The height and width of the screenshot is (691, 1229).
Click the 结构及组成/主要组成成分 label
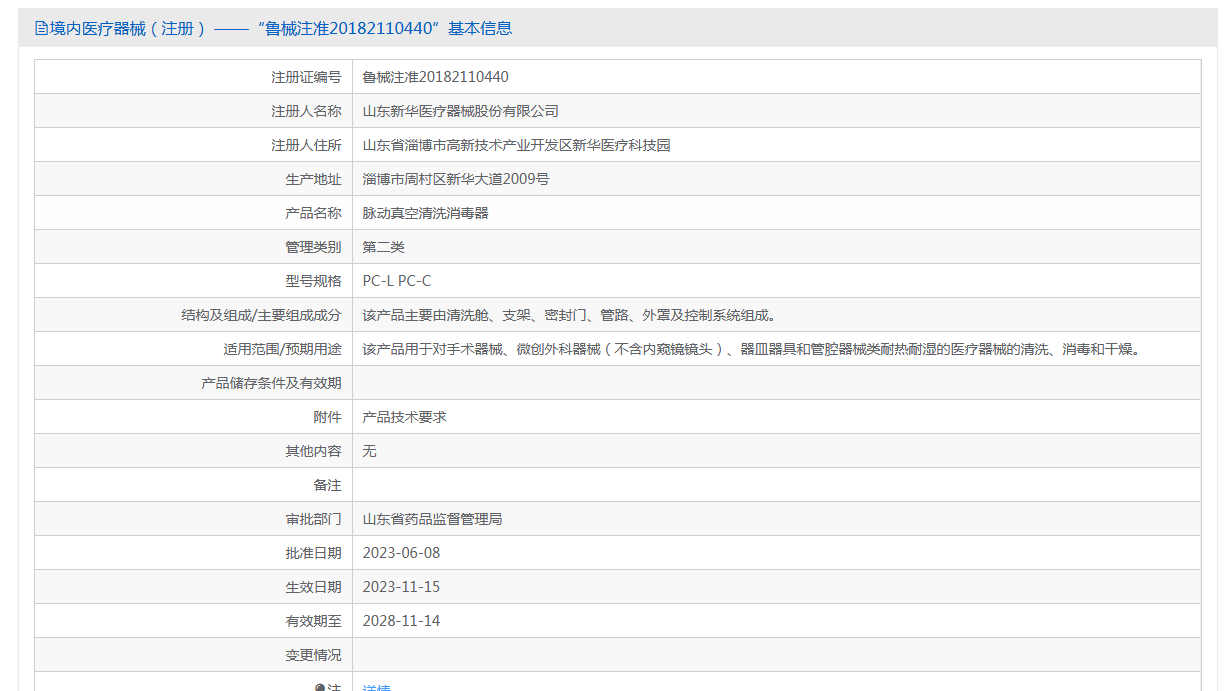click(x=261, y=315)
